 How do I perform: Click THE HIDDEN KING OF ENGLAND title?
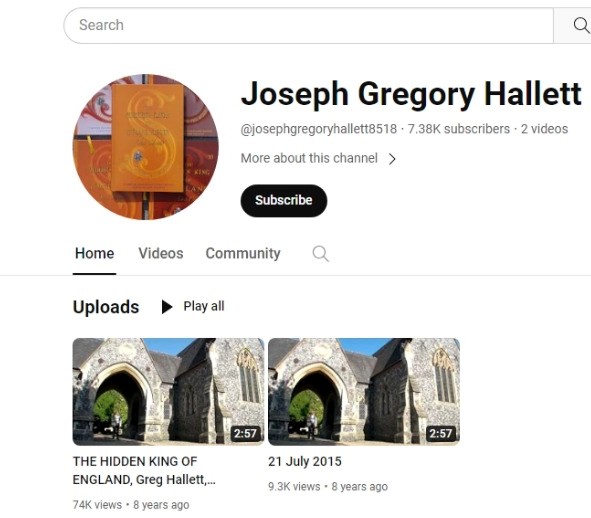click(x=144, y=470)
